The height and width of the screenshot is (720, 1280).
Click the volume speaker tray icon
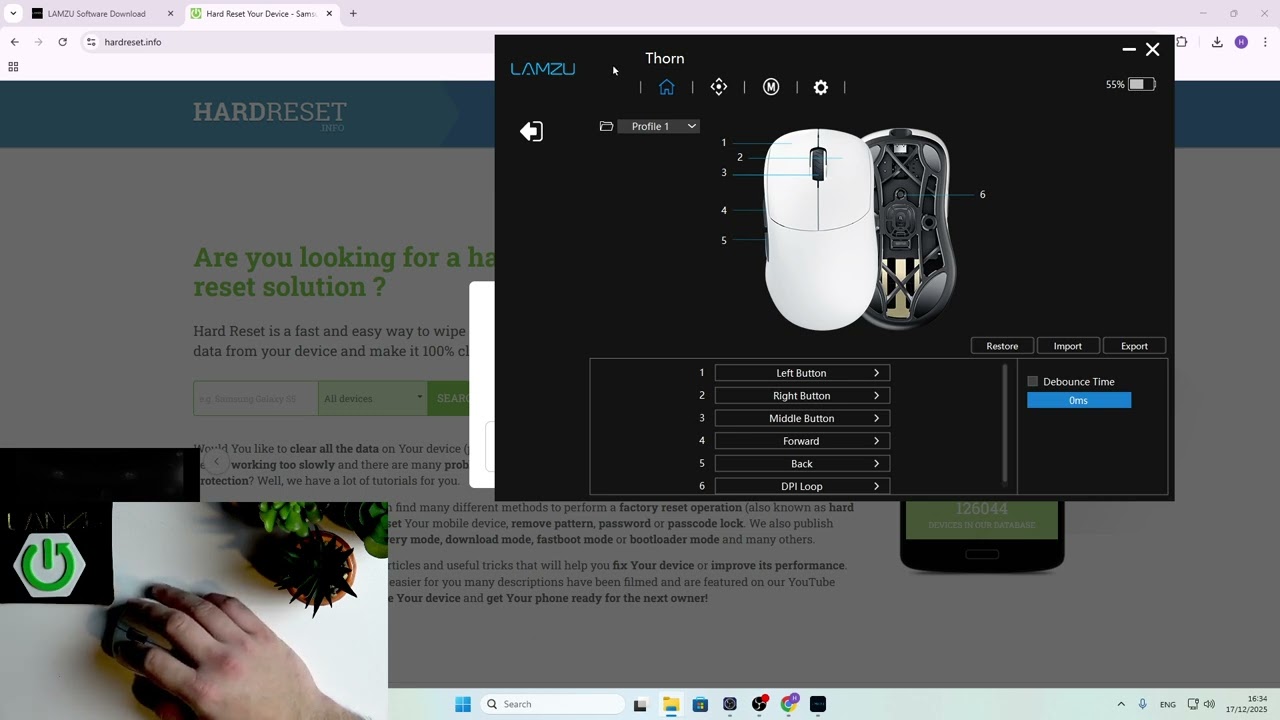[x=1209, y=704]
